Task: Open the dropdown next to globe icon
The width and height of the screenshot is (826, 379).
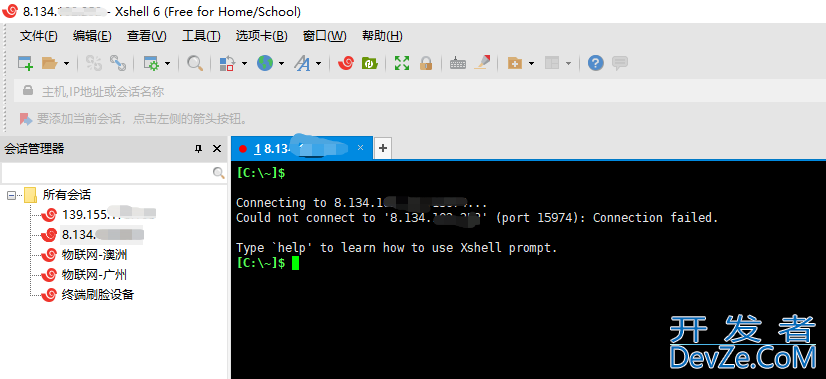Action: click(281, 64)
